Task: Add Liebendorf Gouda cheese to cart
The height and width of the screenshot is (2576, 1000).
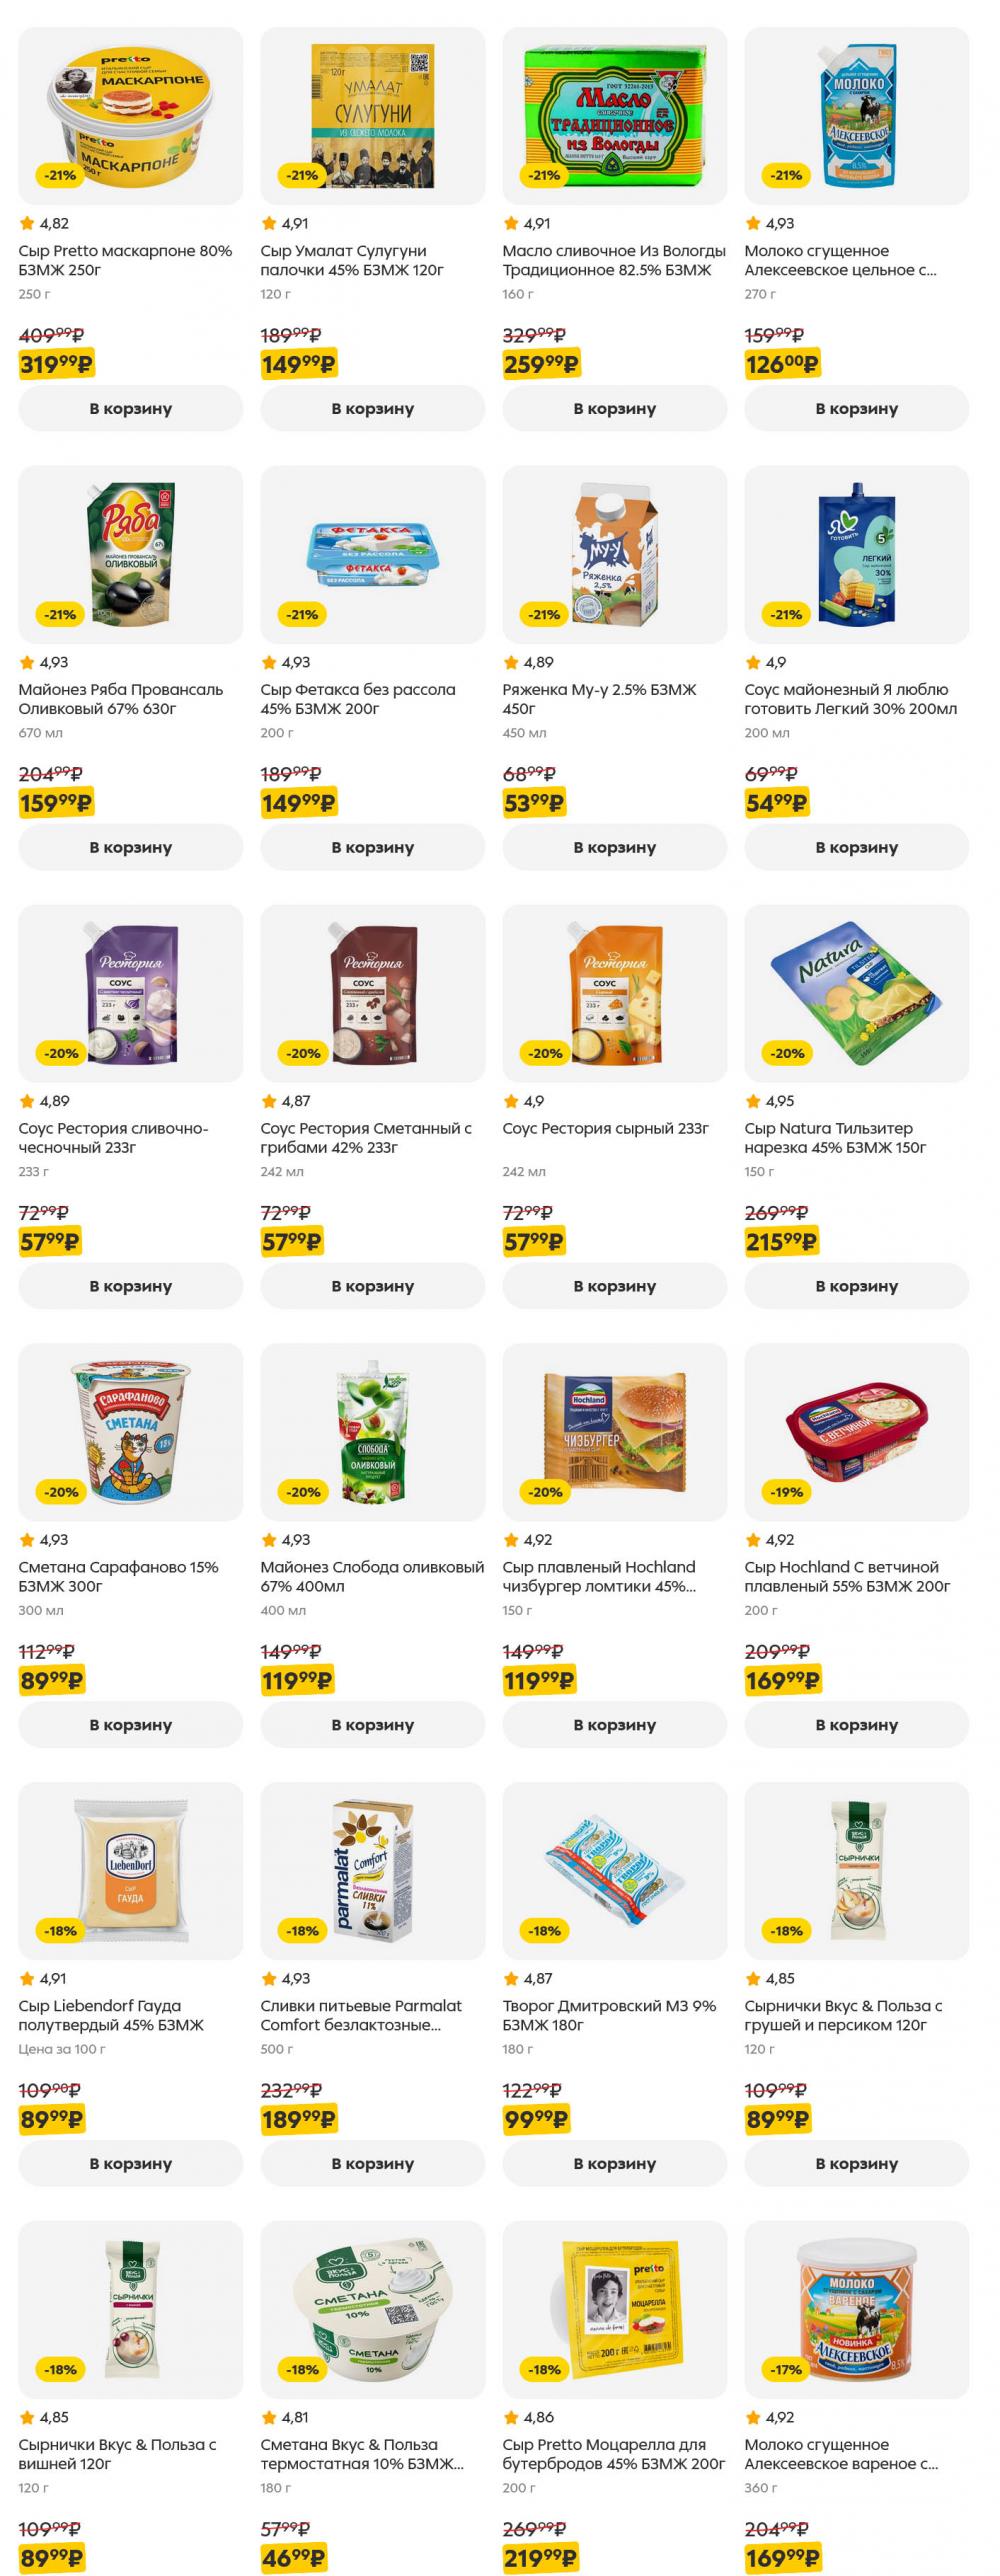Action: coord(130,2164)
